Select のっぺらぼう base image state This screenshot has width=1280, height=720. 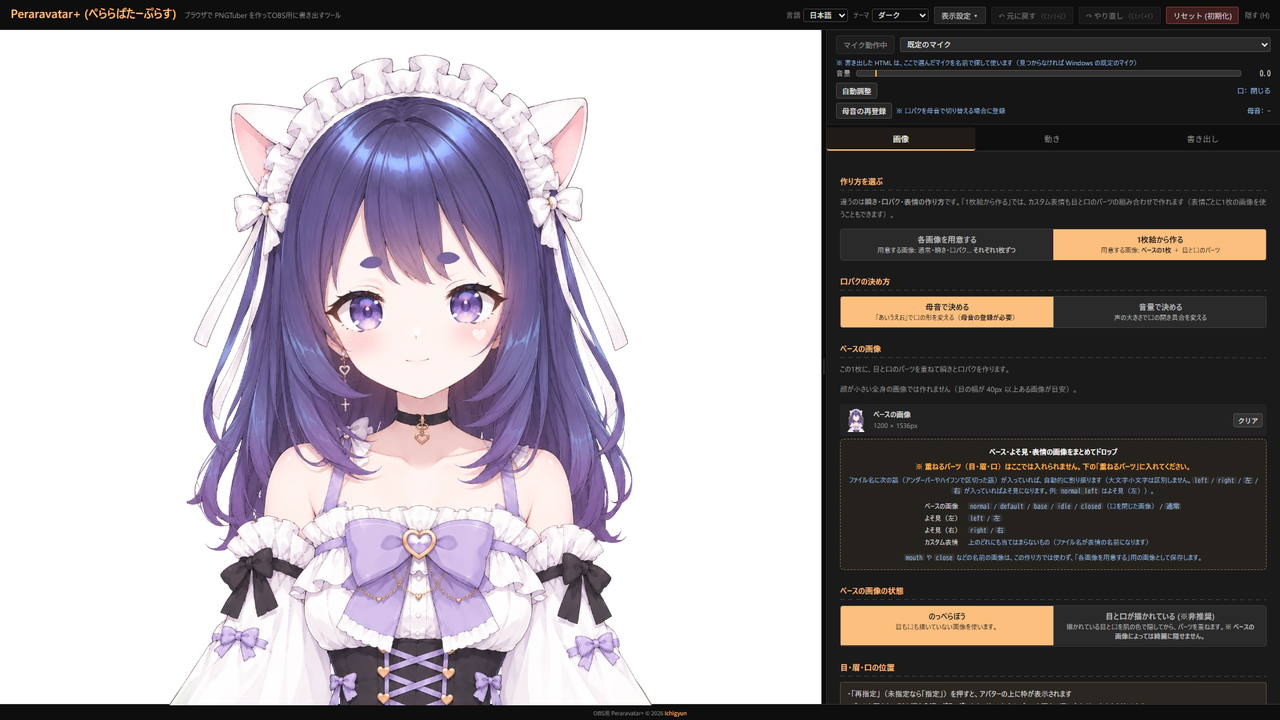click(947, 625)
